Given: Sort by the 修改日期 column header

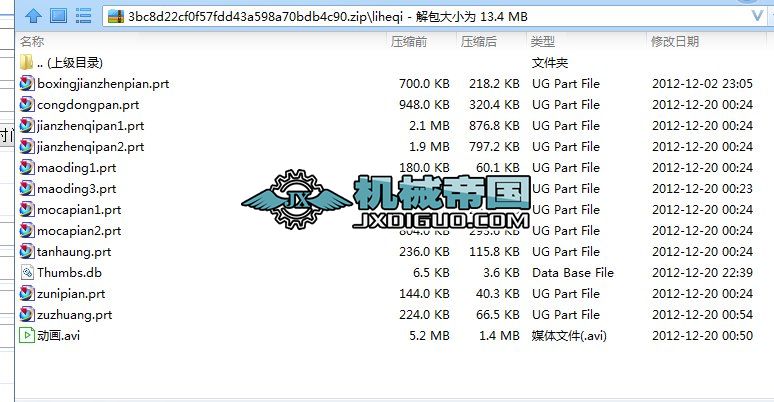Looking at the screenshot, I should 675,41.
